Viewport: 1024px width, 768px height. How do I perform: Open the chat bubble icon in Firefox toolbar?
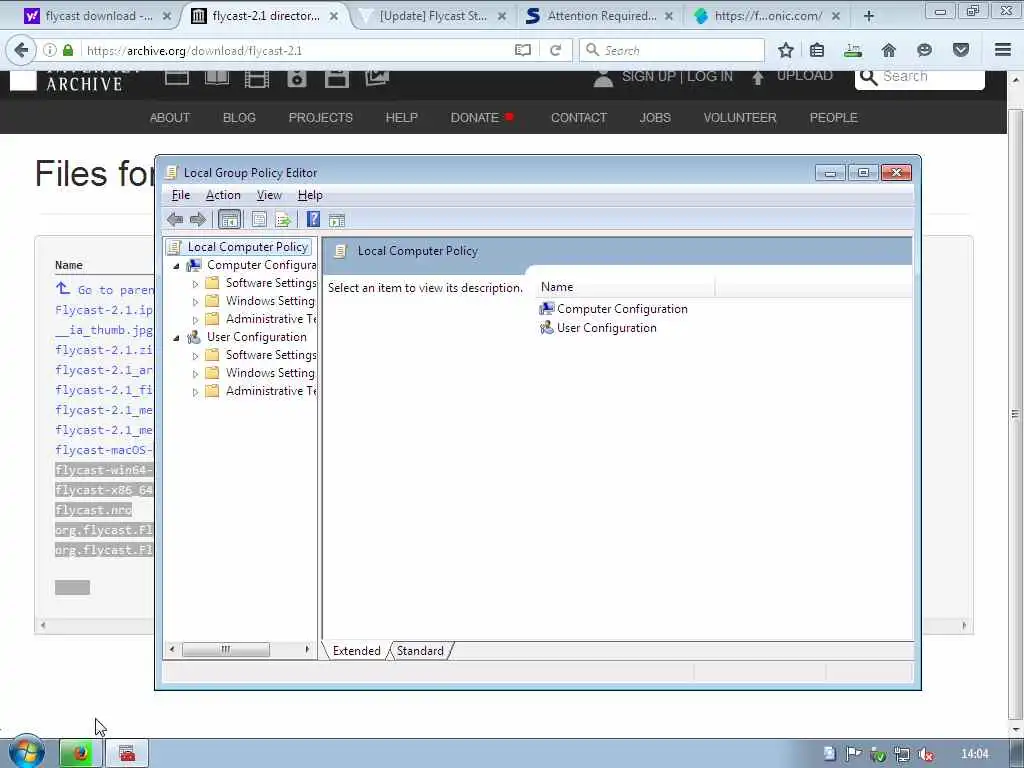[925, 50]
